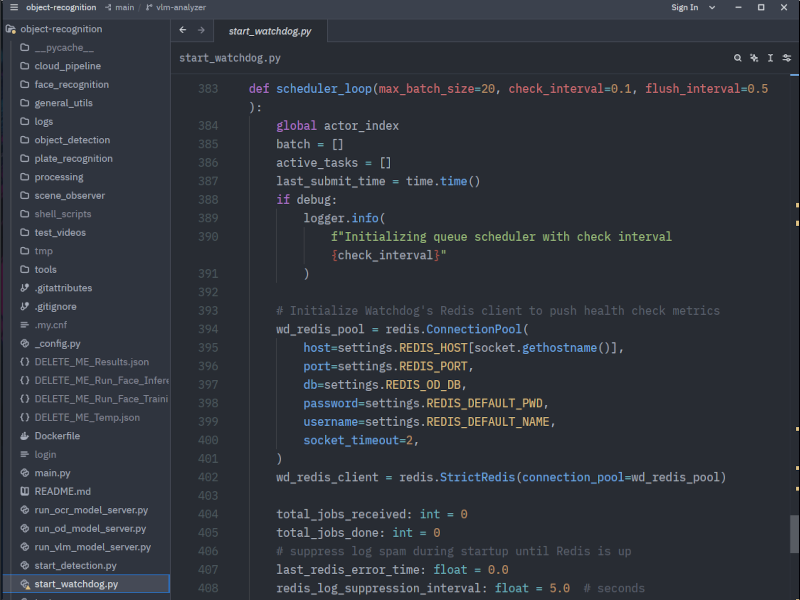Click line number 402 in gutter

click(x=208, y=477)
